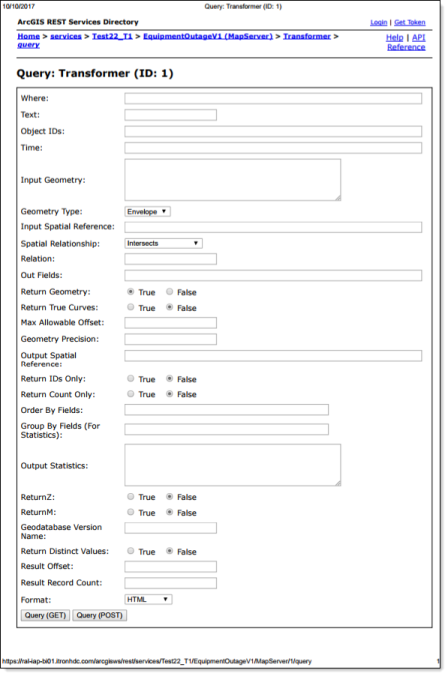Open the Geometry Type dropdown
Image resolution: width=448 pixels, height=676 pixels.
click(147, 212)
